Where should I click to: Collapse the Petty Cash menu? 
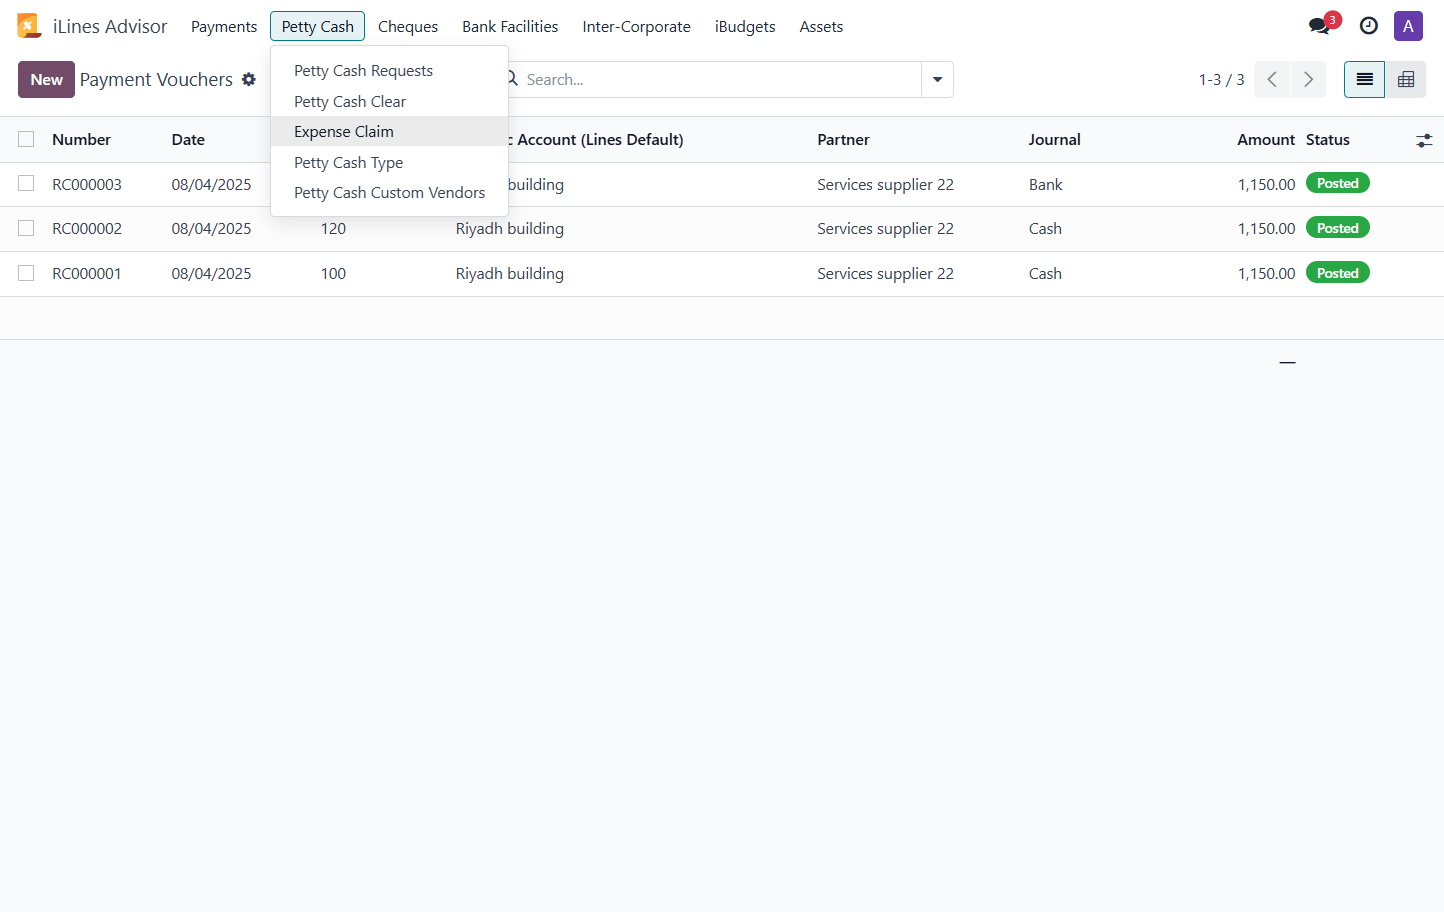(318, 26)
